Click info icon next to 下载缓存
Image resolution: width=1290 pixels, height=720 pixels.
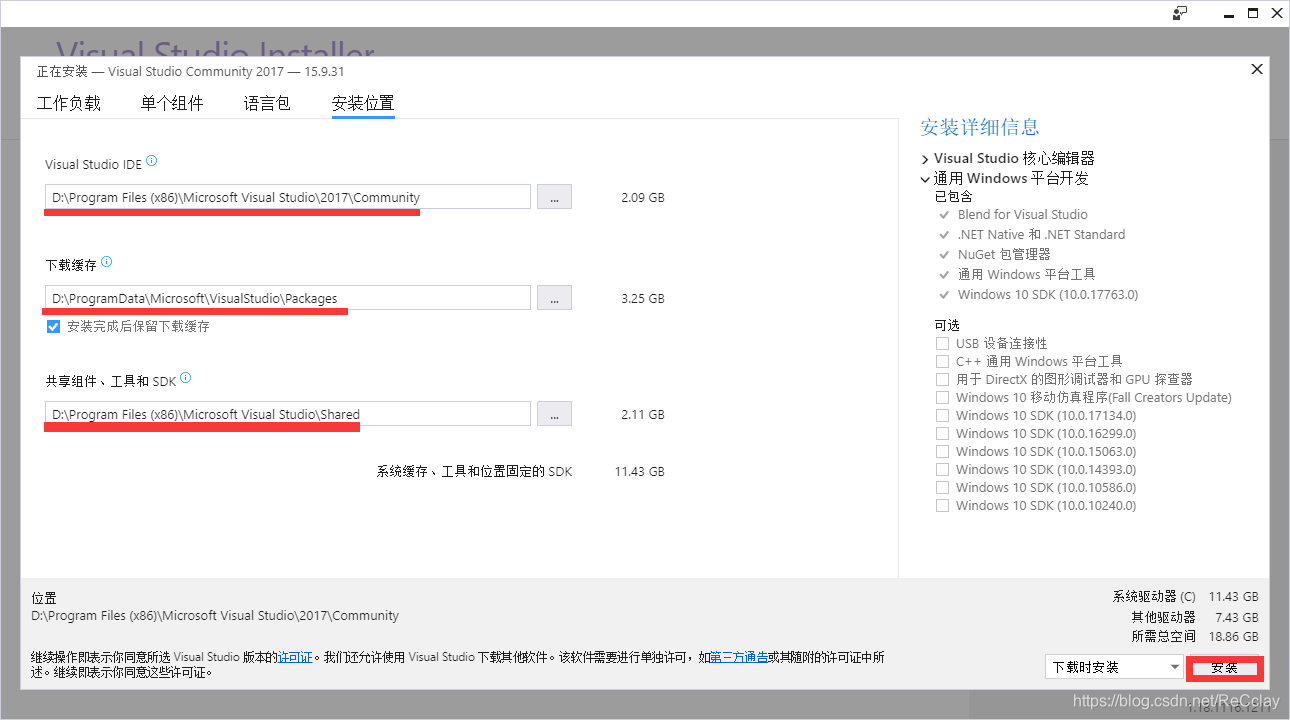pyautogui.click(x=107, y=263)
